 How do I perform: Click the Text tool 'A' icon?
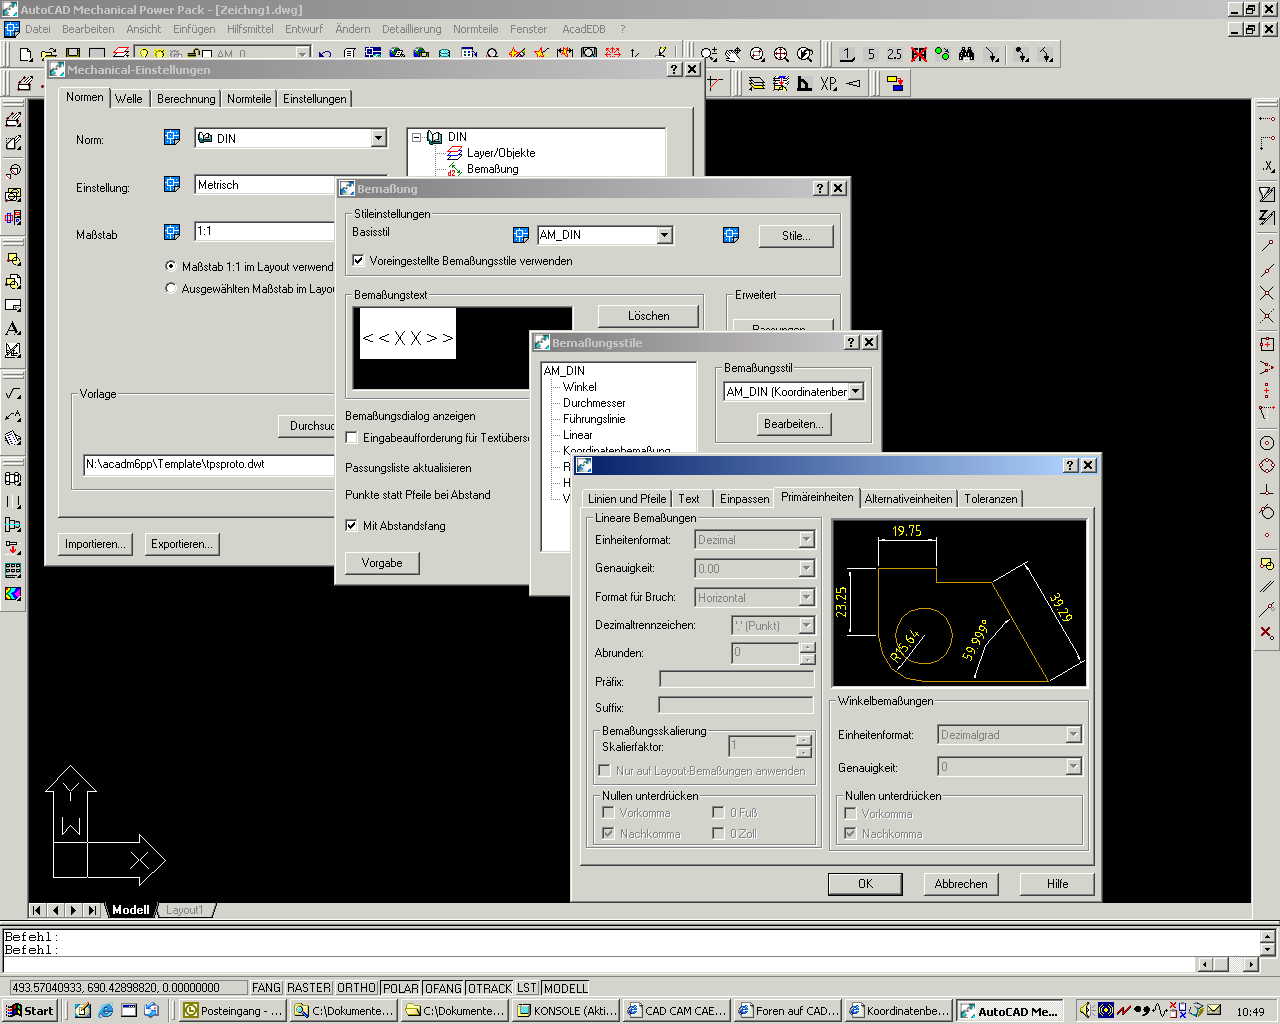pyautogui.click(x=13, y=328)
